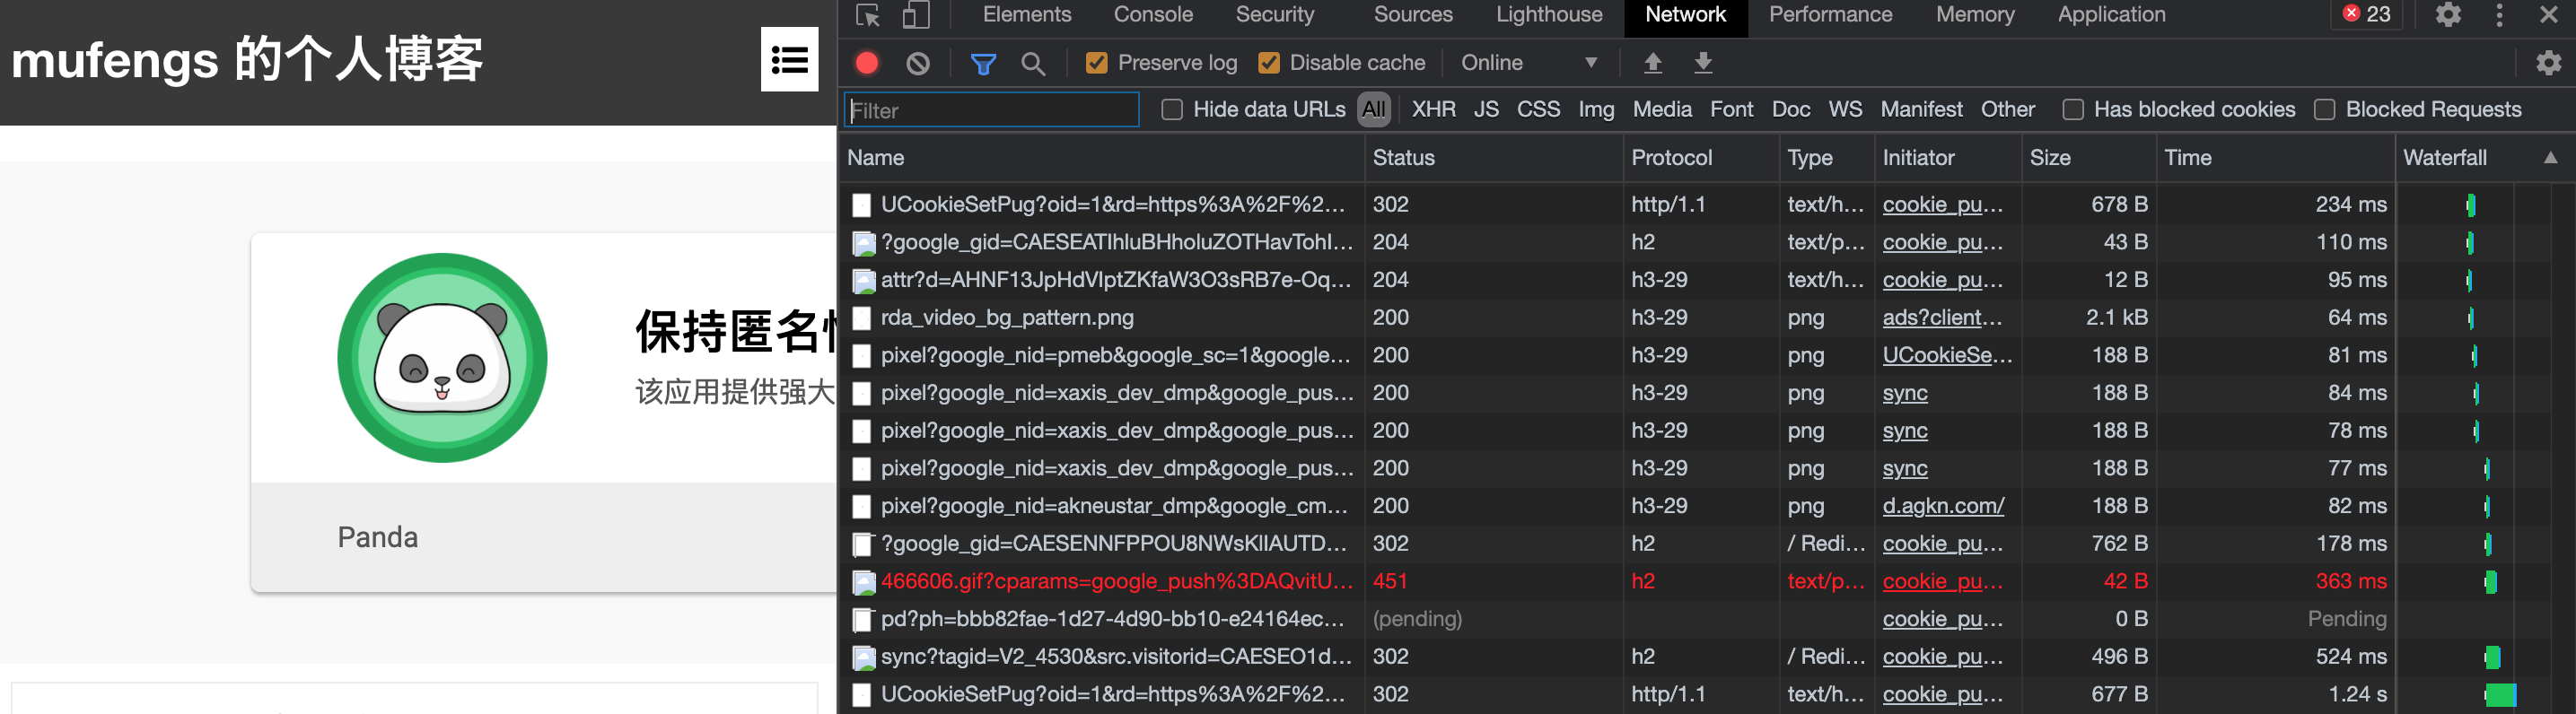This screenshot has height=714, width=2576.
Task: Filter requests by XHR type
Action: click(1433, 110)
